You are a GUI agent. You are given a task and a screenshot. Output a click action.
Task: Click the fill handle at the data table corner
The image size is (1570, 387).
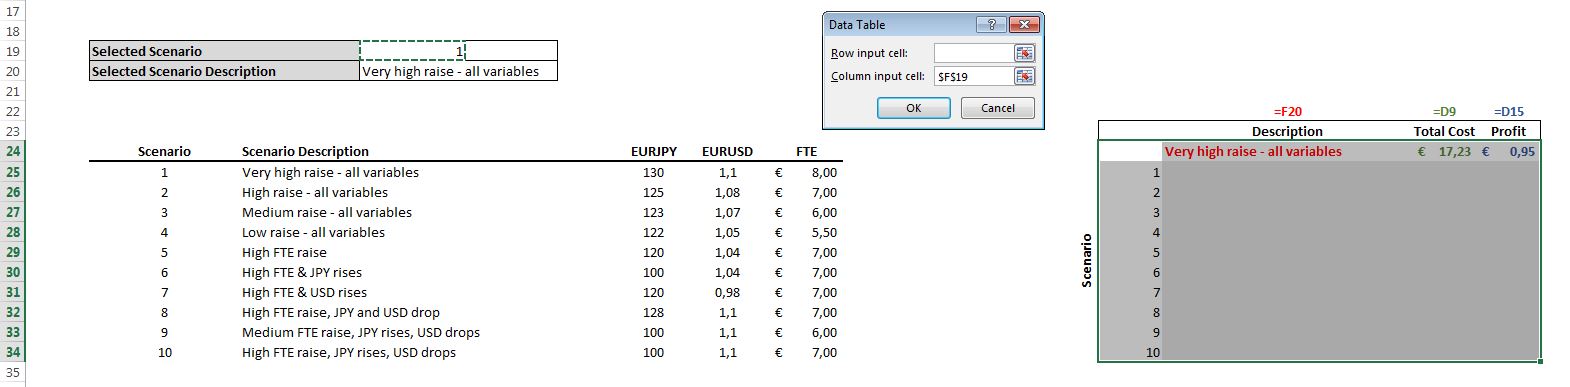1541,362
